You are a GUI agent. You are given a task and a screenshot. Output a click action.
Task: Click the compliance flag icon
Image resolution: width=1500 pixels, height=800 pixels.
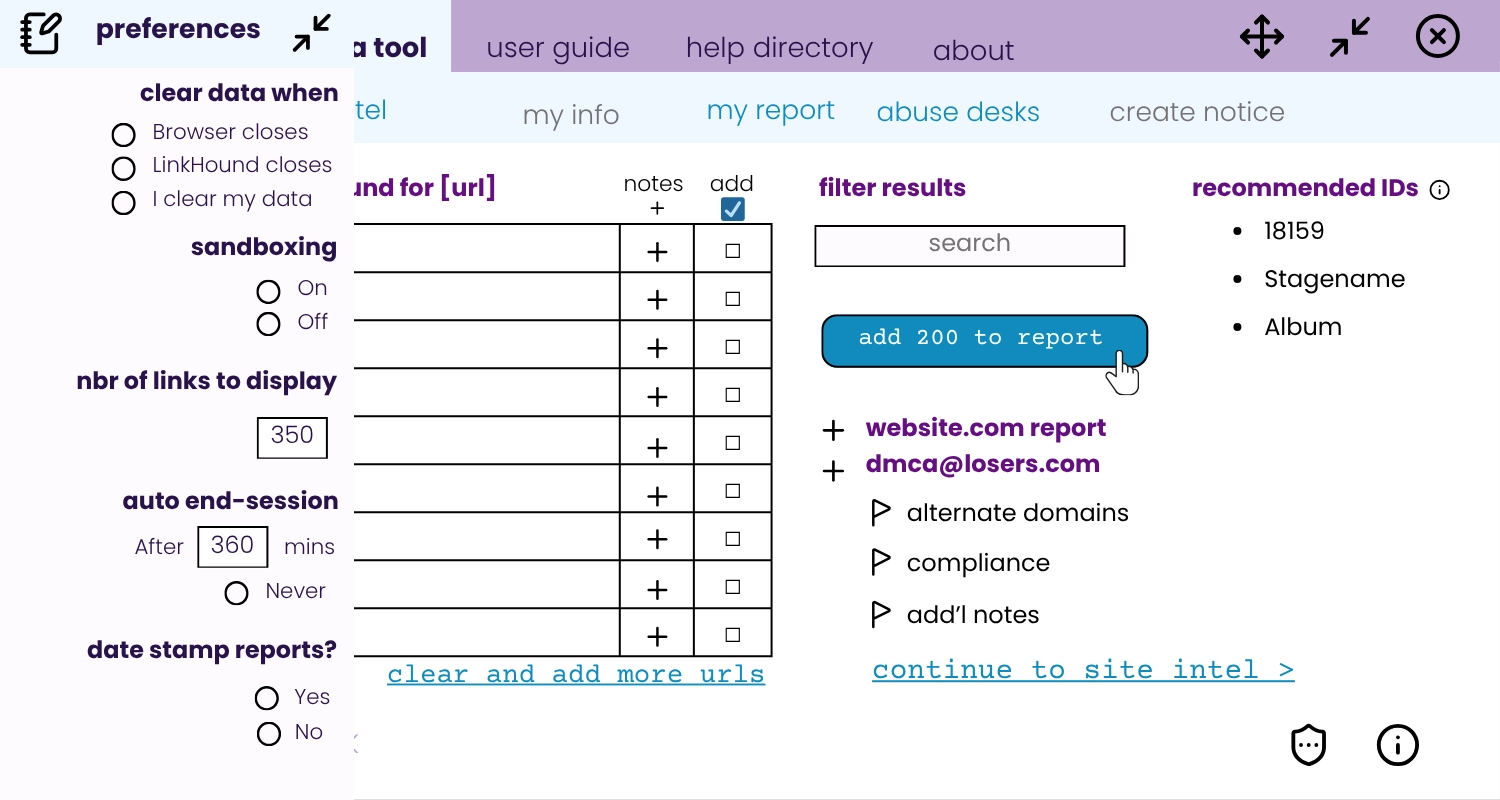pyautogui.click(x=880, y=562)
